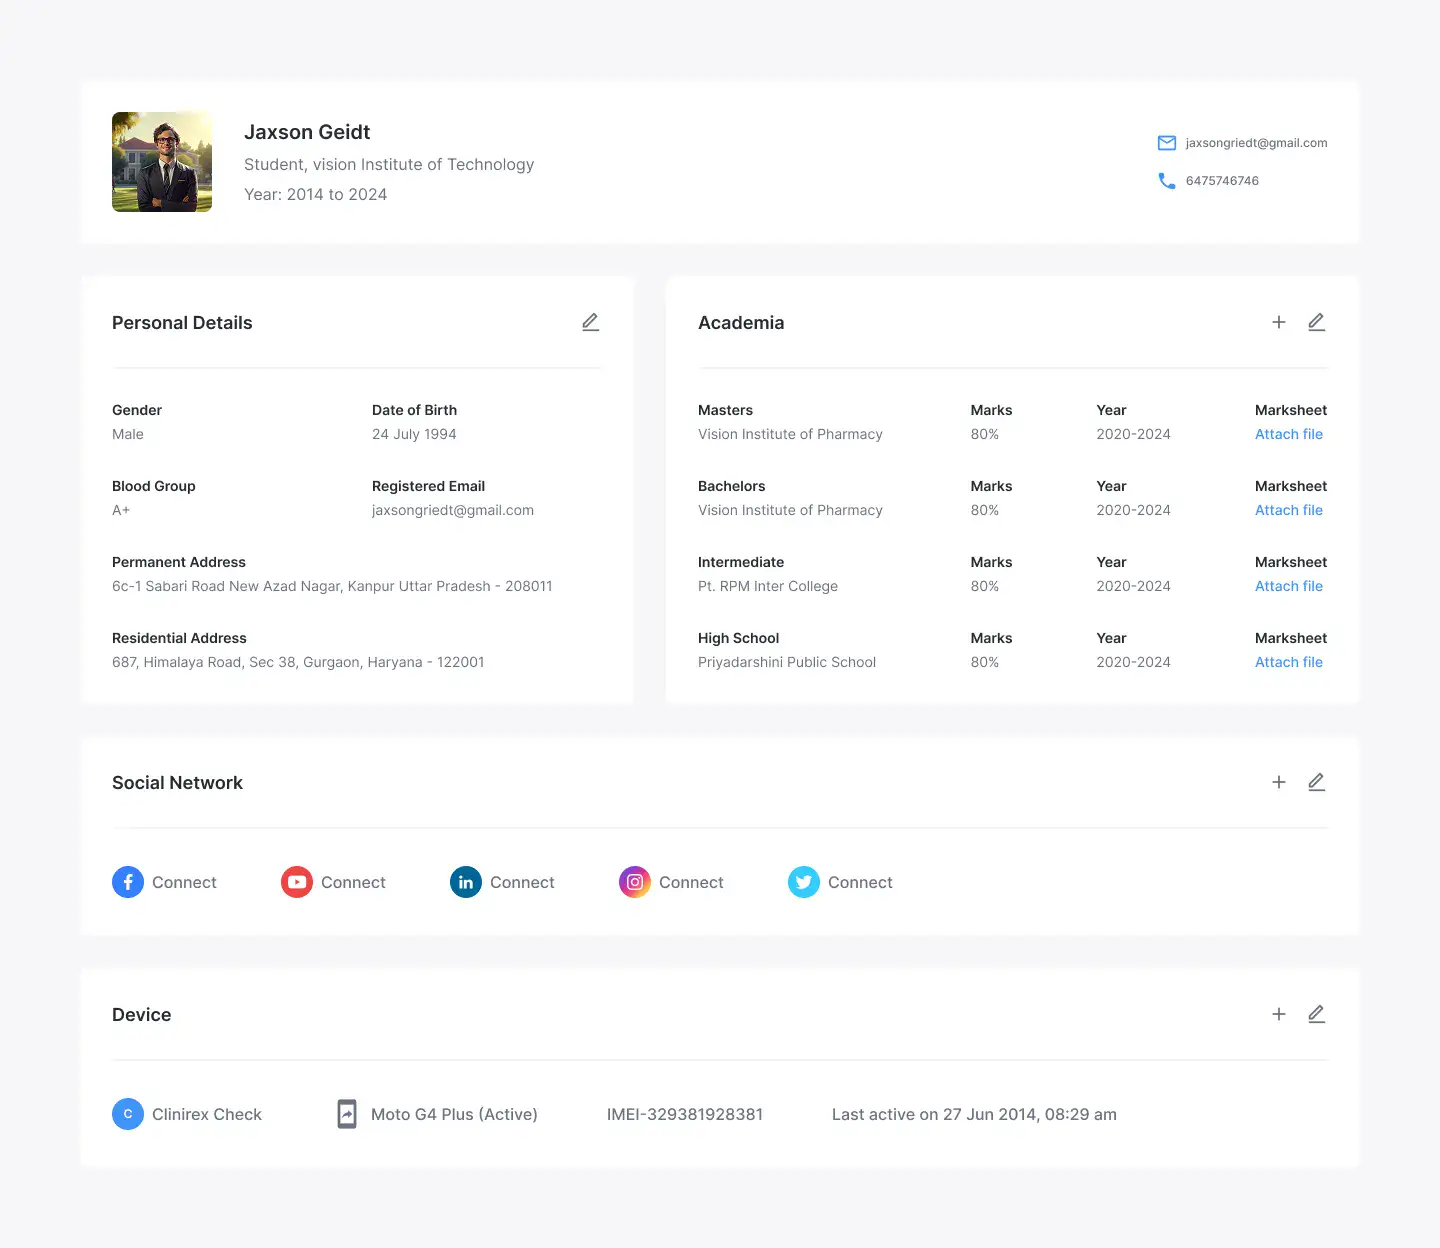Click 'Vision Institute of Pharmacy' under Masters
The width and height of the screenshot is (1440, 1248).
click(790, 434)
